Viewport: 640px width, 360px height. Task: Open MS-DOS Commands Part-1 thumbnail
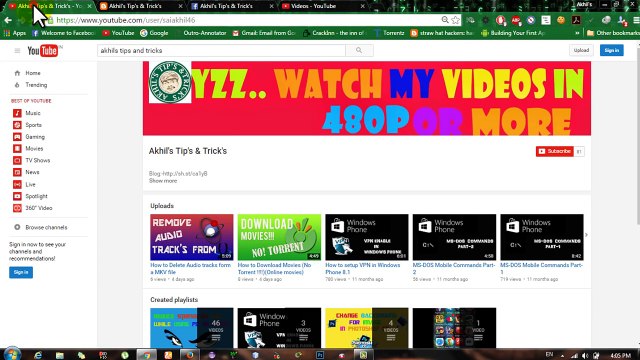(542, 237)
